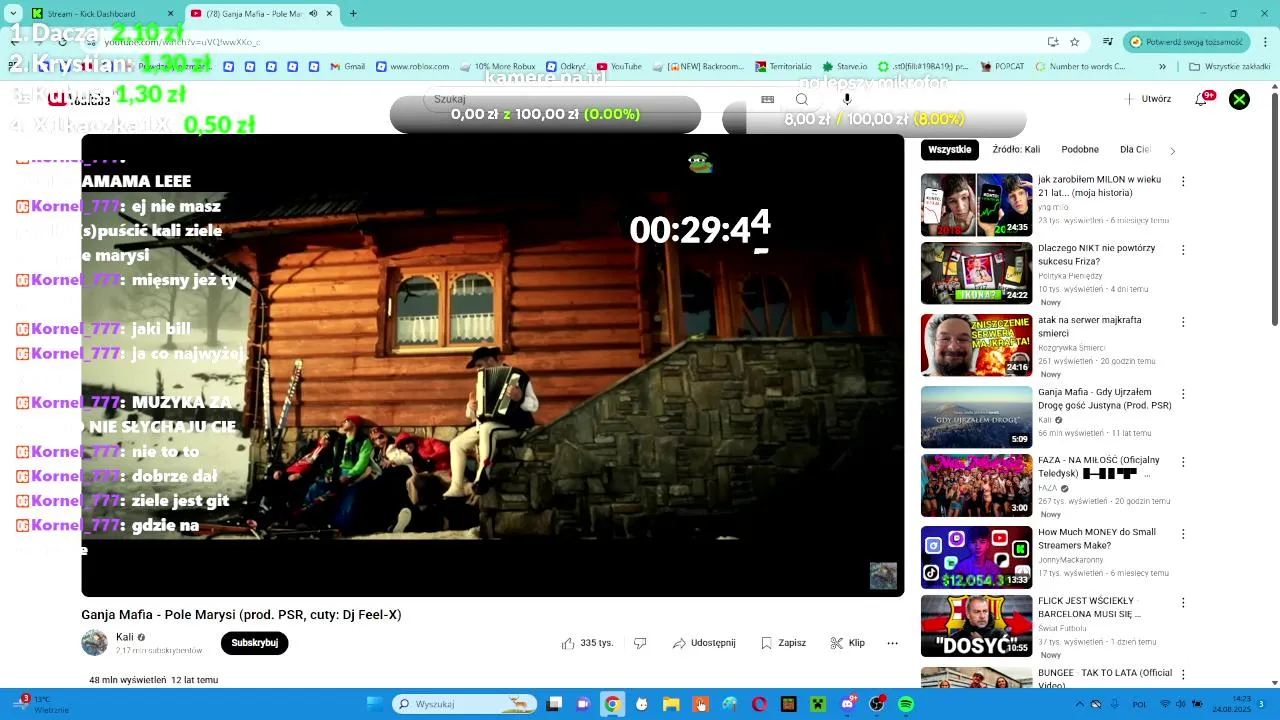Open 'Ganja Mafia - Gdy Ujrzałem Drogę' title
Image resolution: width=1280 pixels, height=720 pixels.
pos(1104,398)
